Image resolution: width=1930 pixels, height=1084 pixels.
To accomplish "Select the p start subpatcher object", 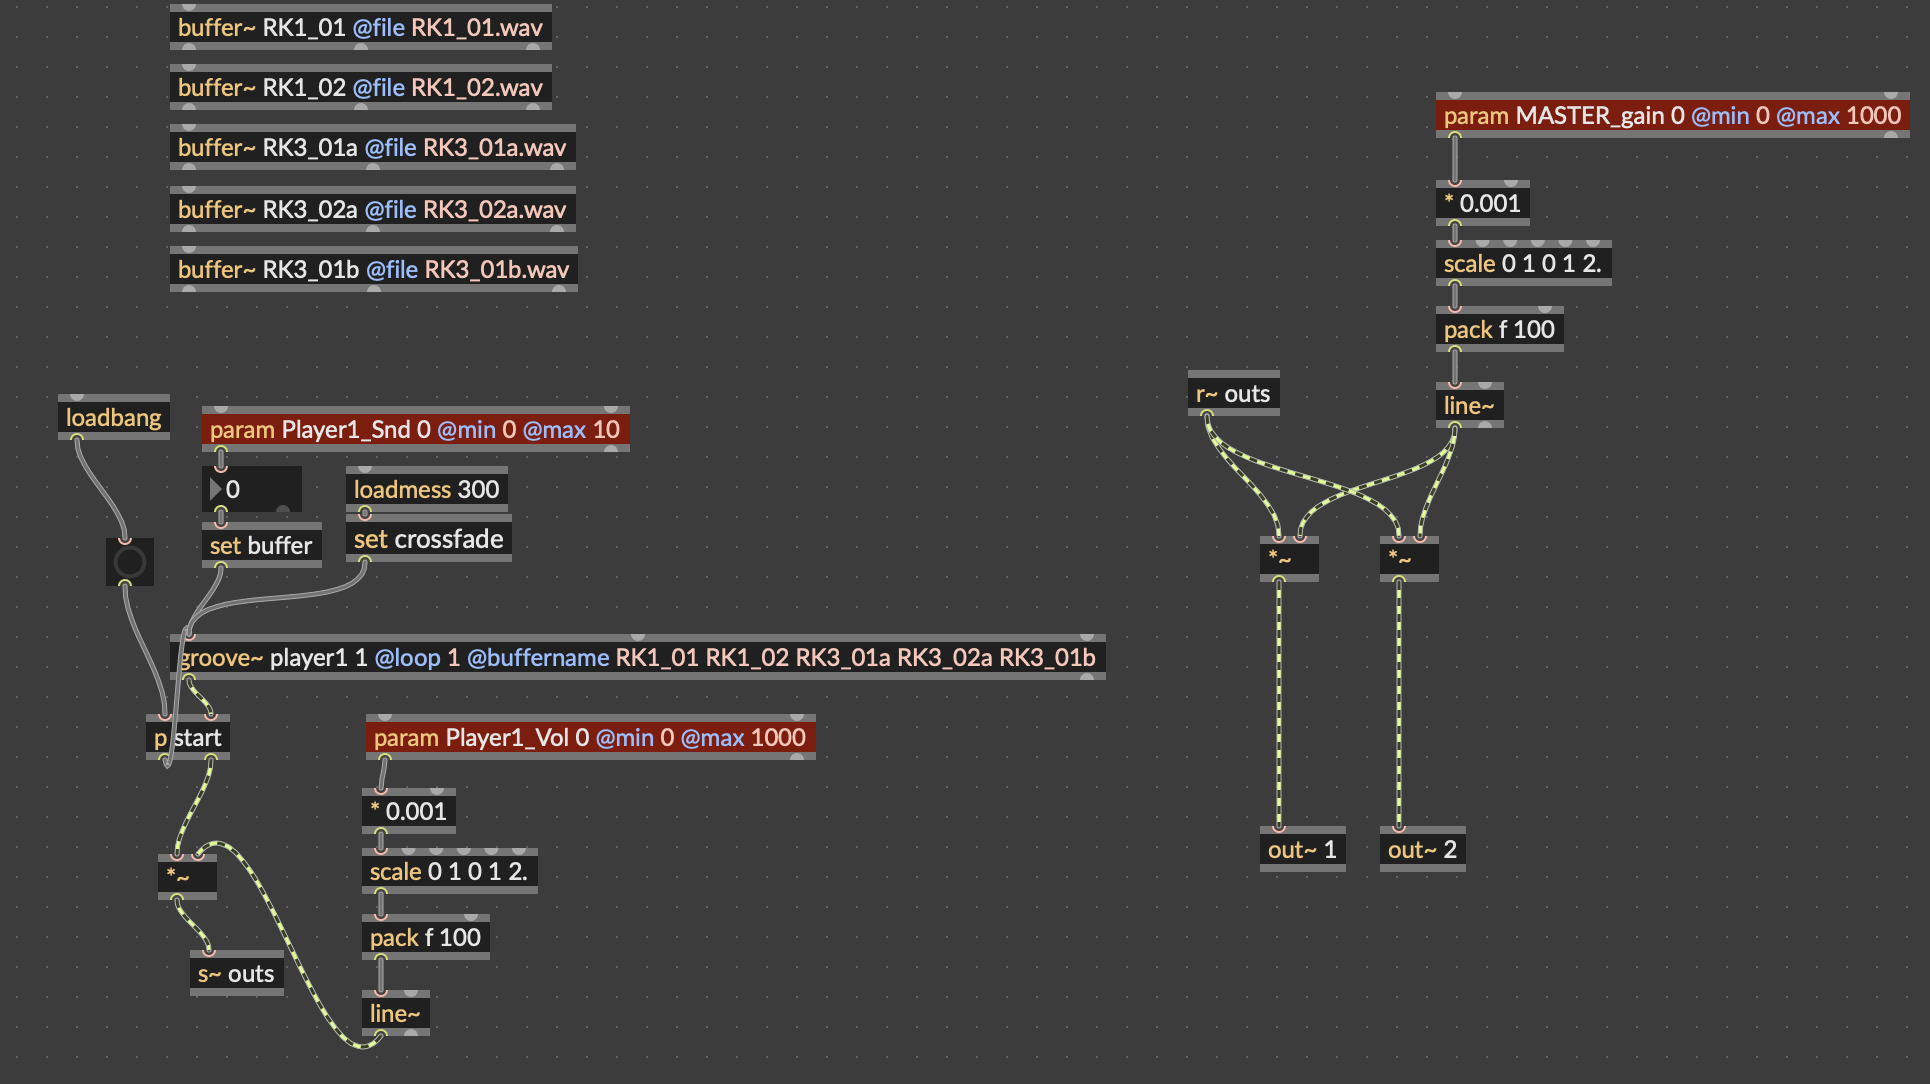I will tap(187, 737).
